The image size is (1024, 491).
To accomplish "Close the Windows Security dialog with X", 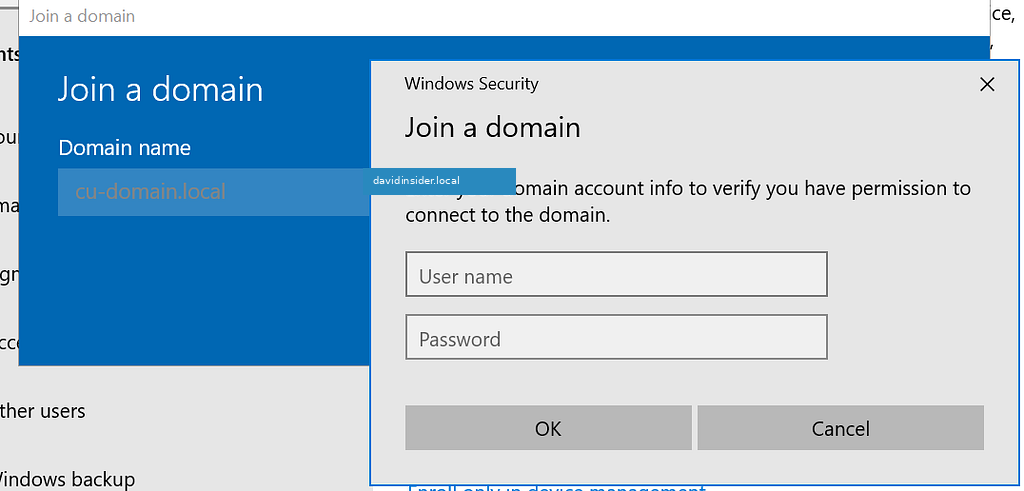I will click(x=987, y=84).
